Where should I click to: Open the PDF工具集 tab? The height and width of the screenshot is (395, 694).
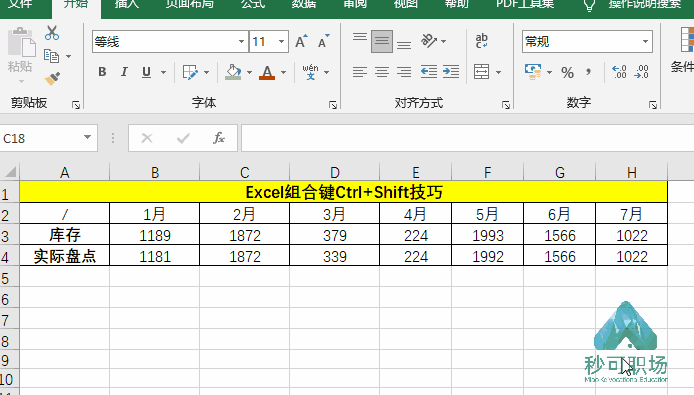(525, 4)
